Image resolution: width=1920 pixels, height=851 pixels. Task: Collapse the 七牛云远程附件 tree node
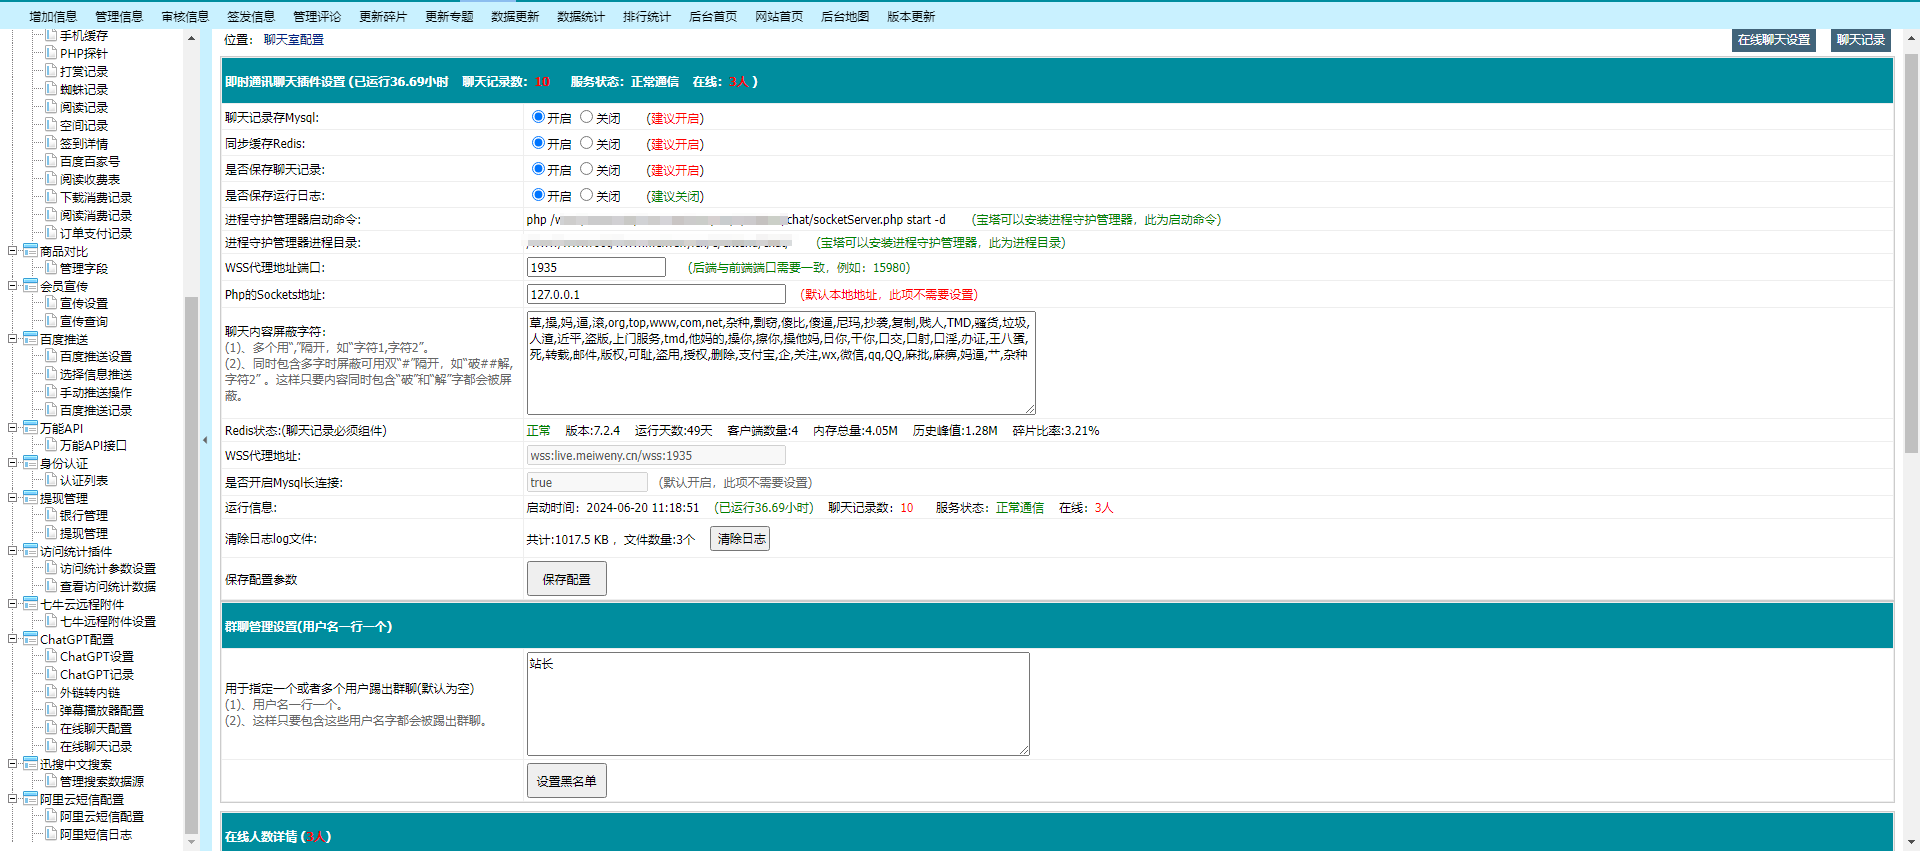tap(13, 604)
